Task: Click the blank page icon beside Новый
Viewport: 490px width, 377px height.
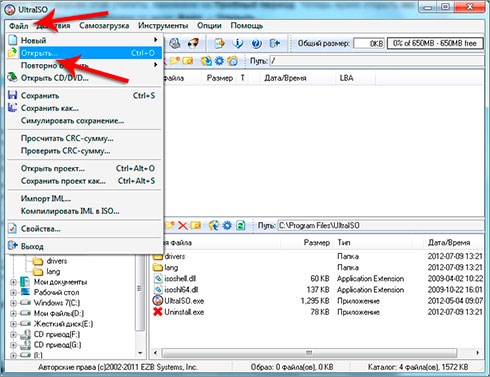Action: coord(13,40)
